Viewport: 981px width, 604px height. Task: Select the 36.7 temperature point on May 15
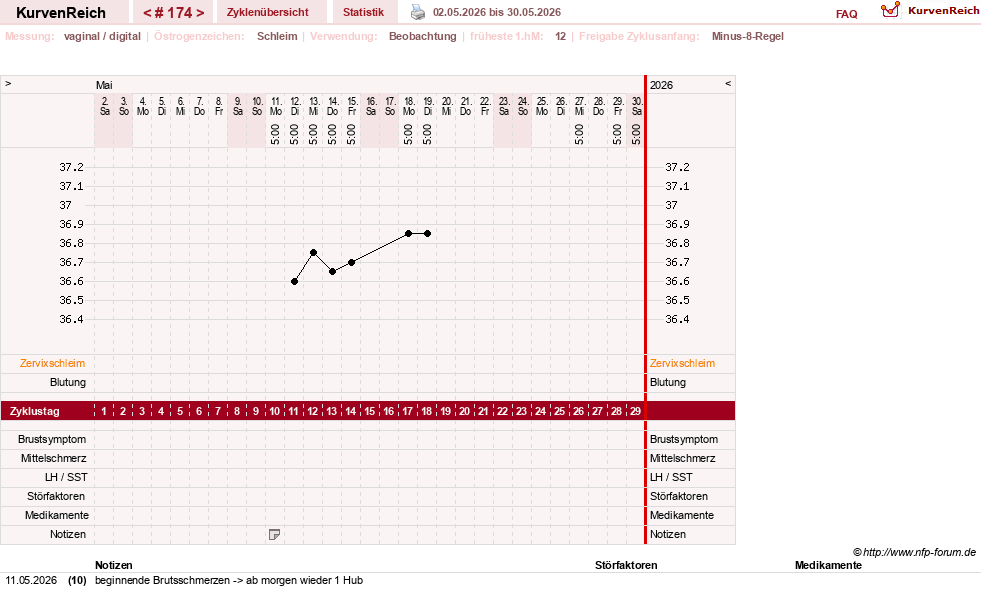[352, 262]
